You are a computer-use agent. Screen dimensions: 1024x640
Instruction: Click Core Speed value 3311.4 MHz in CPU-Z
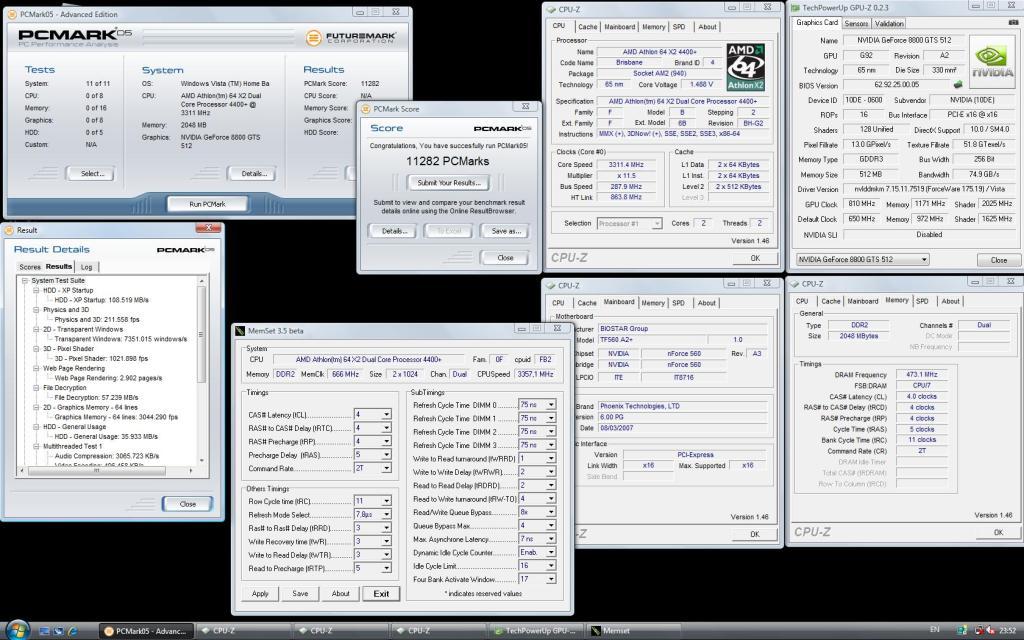coord(625,165)
